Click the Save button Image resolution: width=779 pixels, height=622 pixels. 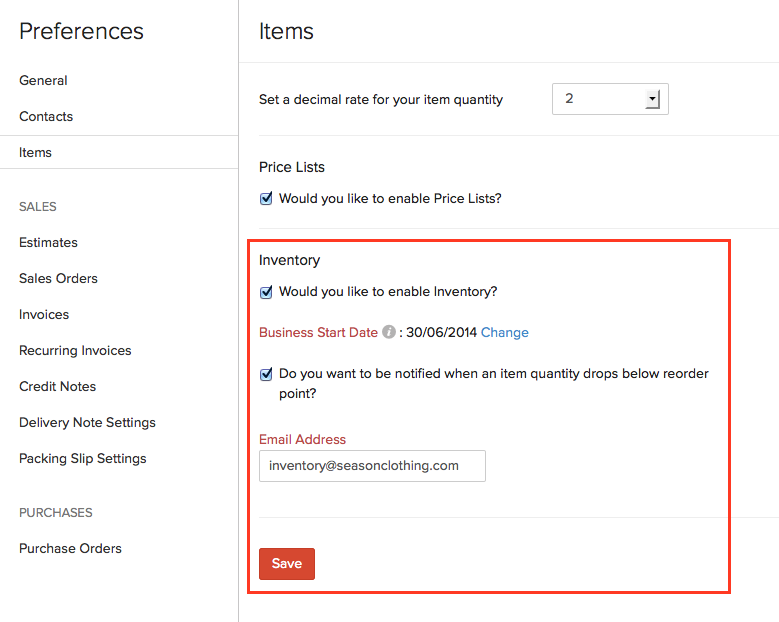pos(287,564)
